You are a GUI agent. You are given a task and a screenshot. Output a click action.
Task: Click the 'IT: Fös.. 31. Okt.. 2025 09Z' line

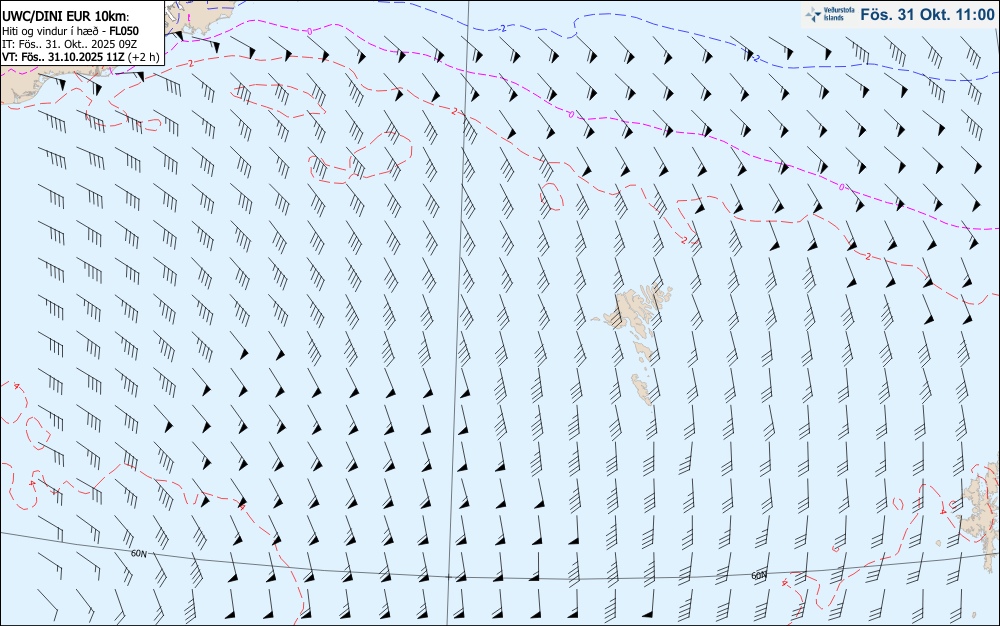point(69,44)
